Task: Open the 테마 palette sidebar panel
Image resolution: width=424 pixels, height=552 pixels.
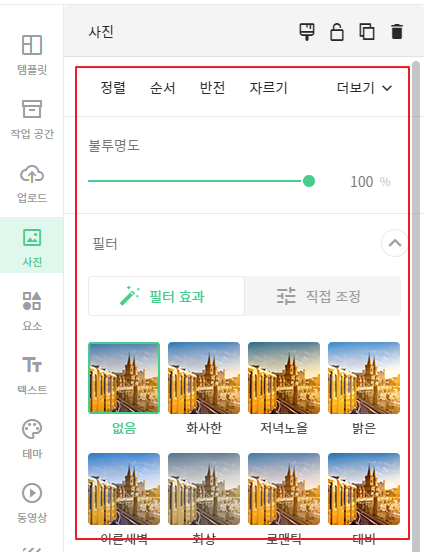Action: click(32, 438)
